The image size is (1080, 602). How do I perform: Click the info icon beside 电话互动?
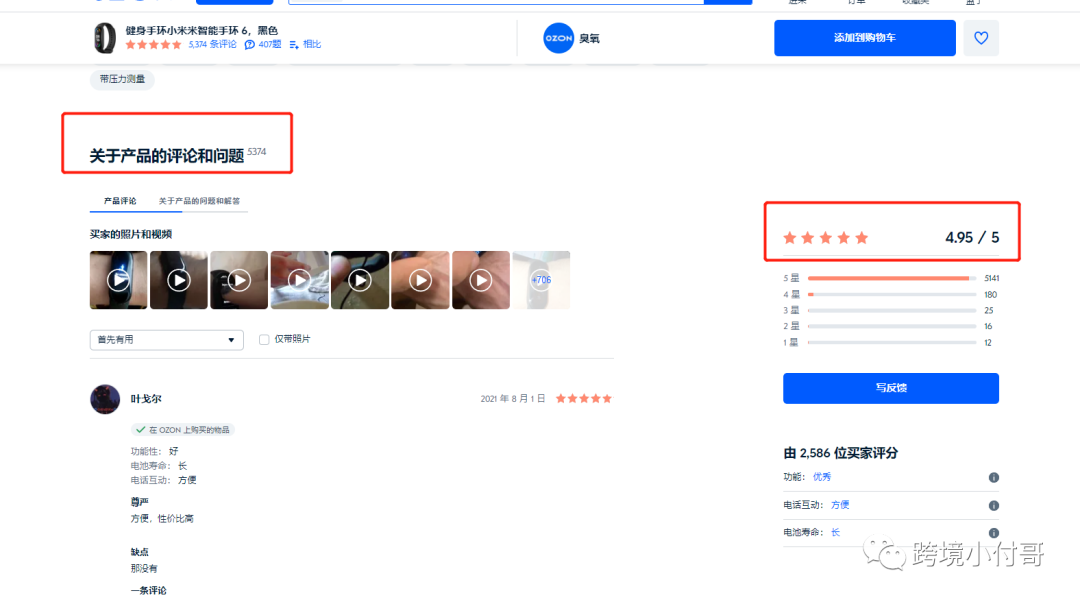[993, 504]
